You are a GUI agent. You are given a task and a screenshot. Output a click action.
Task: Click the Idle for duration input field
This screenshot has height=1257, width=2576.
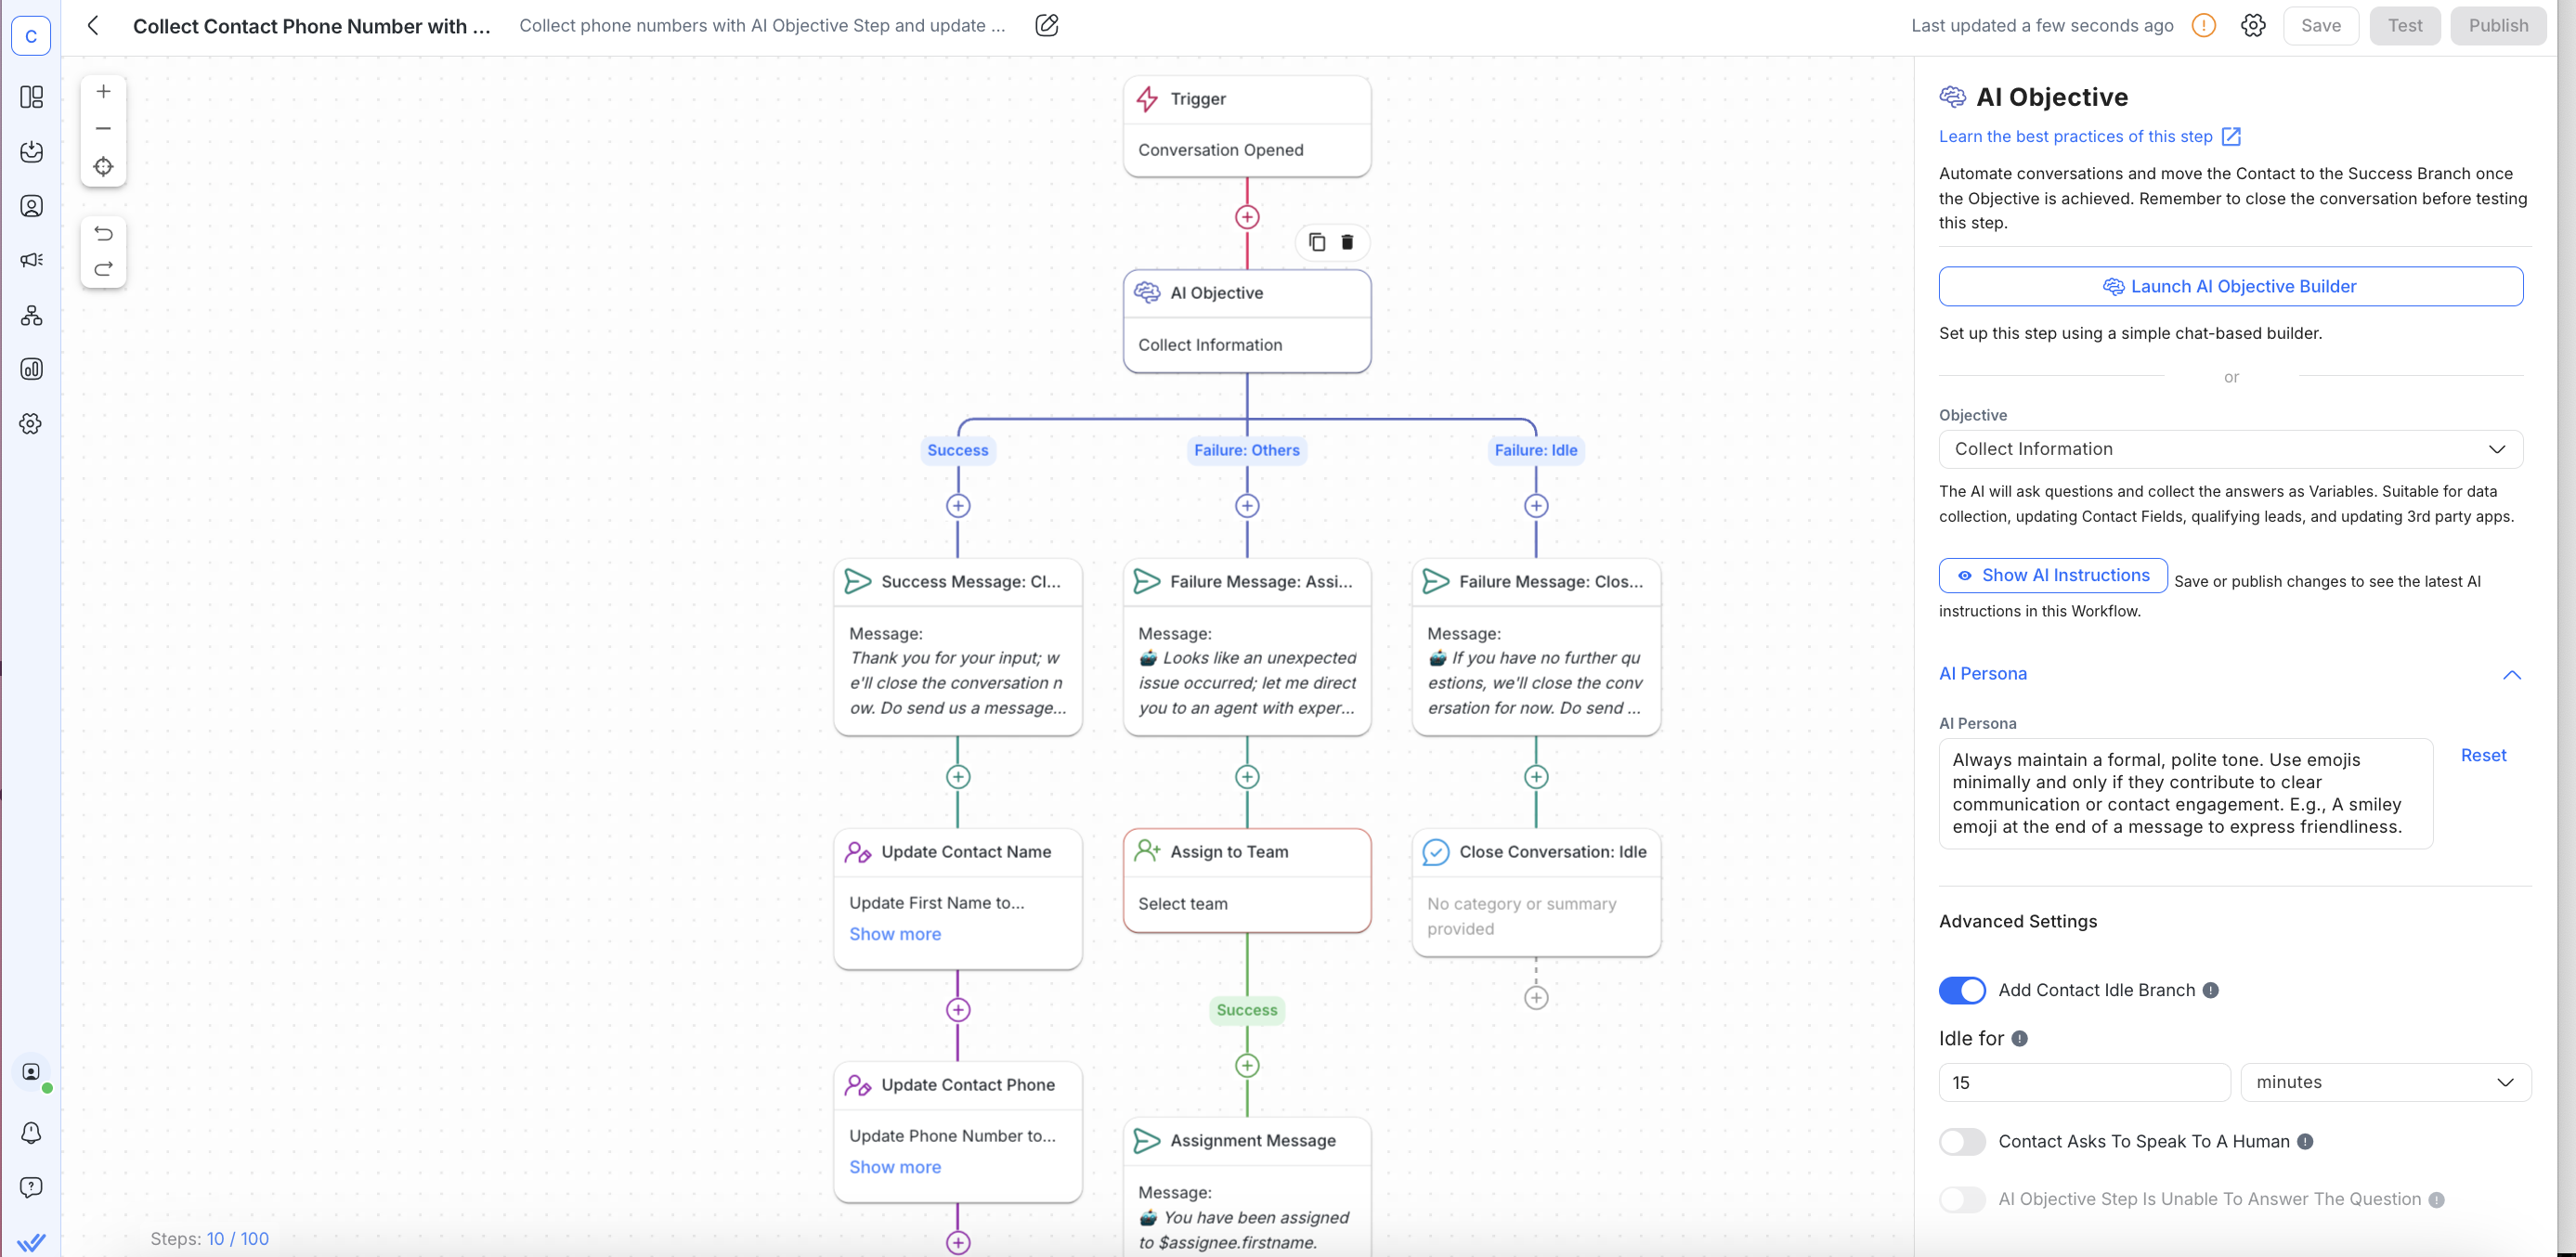click(x=2083, y=1082)
